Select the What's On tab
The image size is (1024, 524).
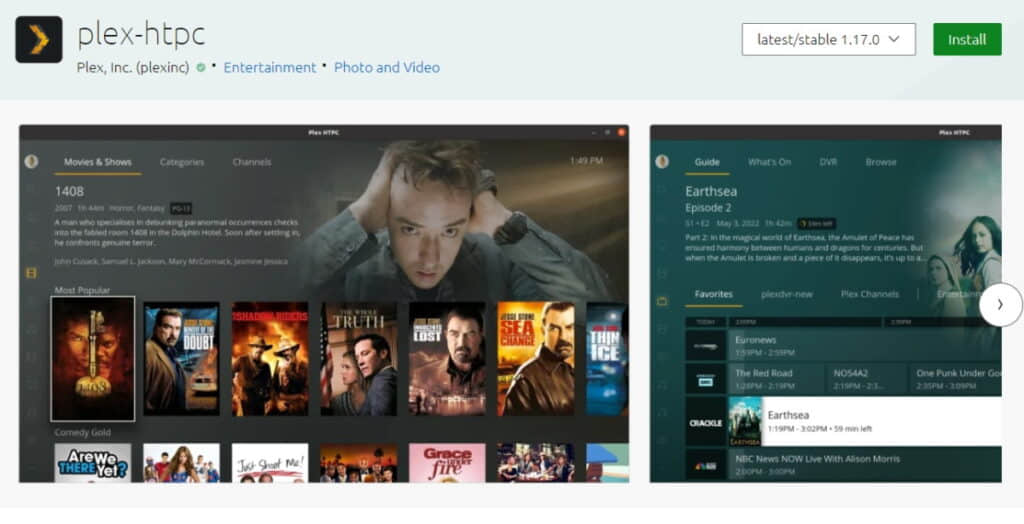click(769, 162)
